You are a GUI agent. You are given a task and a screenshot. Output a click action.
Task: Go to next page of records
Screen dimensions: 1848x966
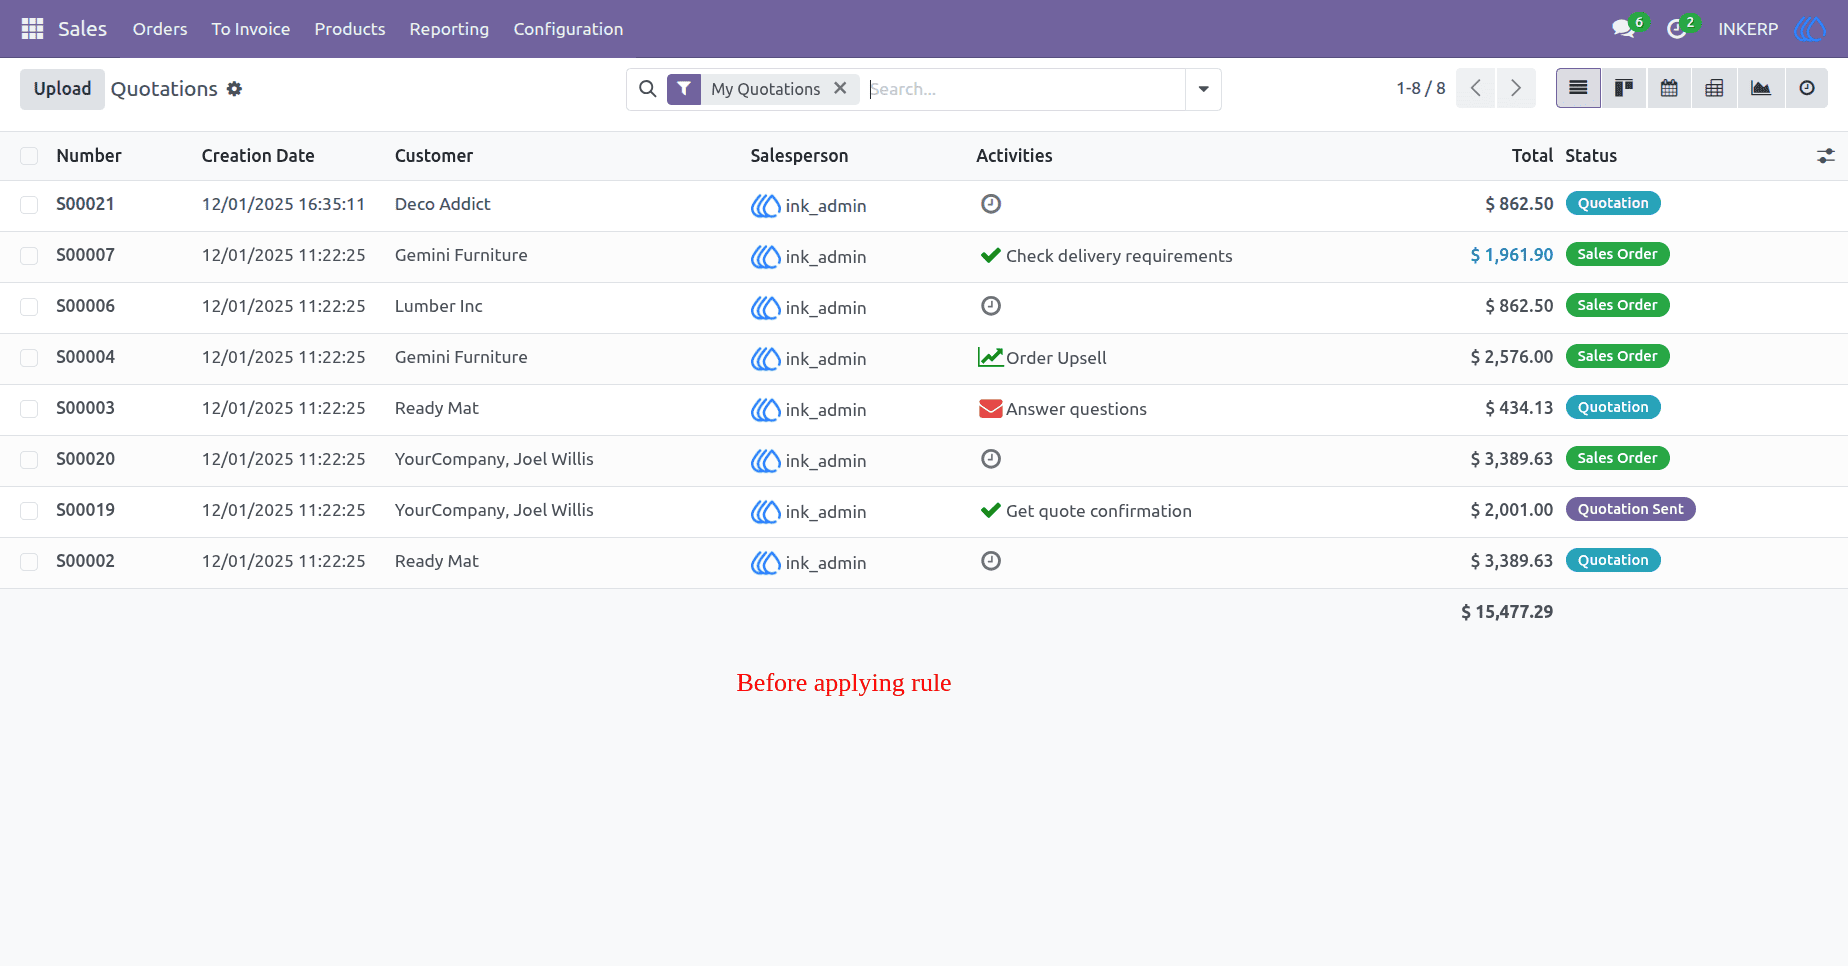pyautogui.click(x=1516, y=88)
